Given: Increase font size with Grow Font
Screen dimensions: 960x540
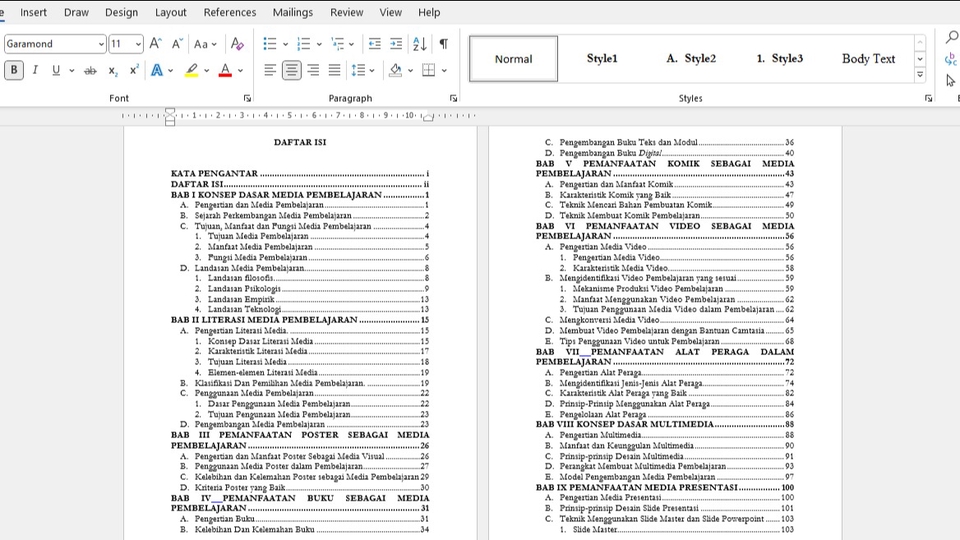Looking at the screenshot, I should pyautogui.click(x=156, y=44).
